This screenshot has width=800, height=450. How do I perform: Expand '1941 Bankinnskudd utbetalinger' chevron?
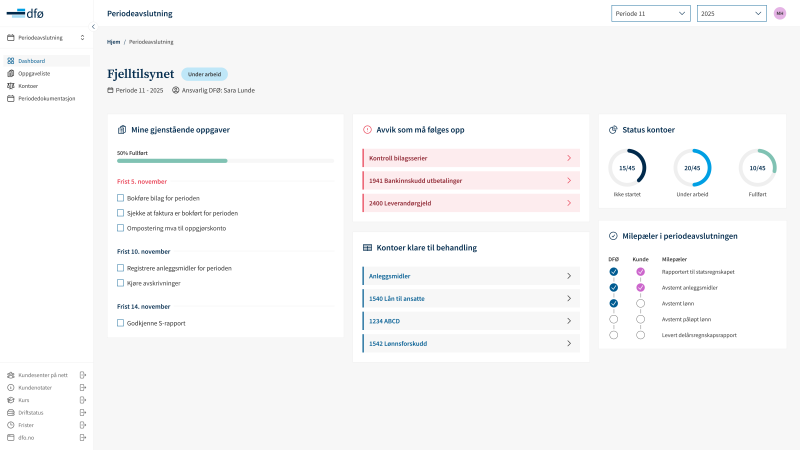569,181
